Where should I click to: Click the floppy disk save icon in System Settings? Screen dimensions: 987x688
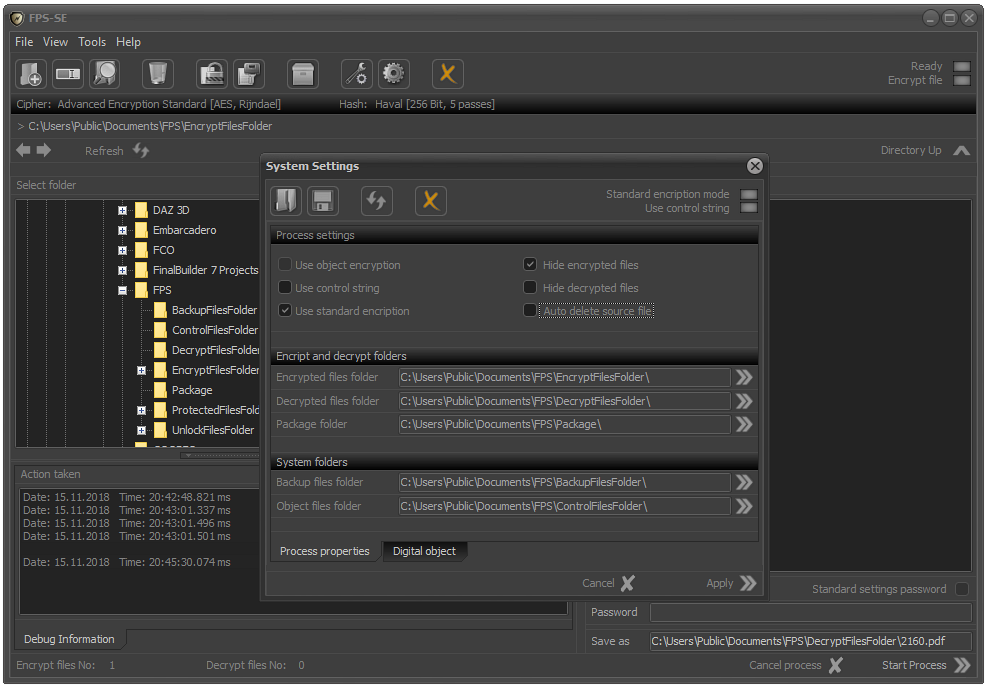[x=323, y=201]
